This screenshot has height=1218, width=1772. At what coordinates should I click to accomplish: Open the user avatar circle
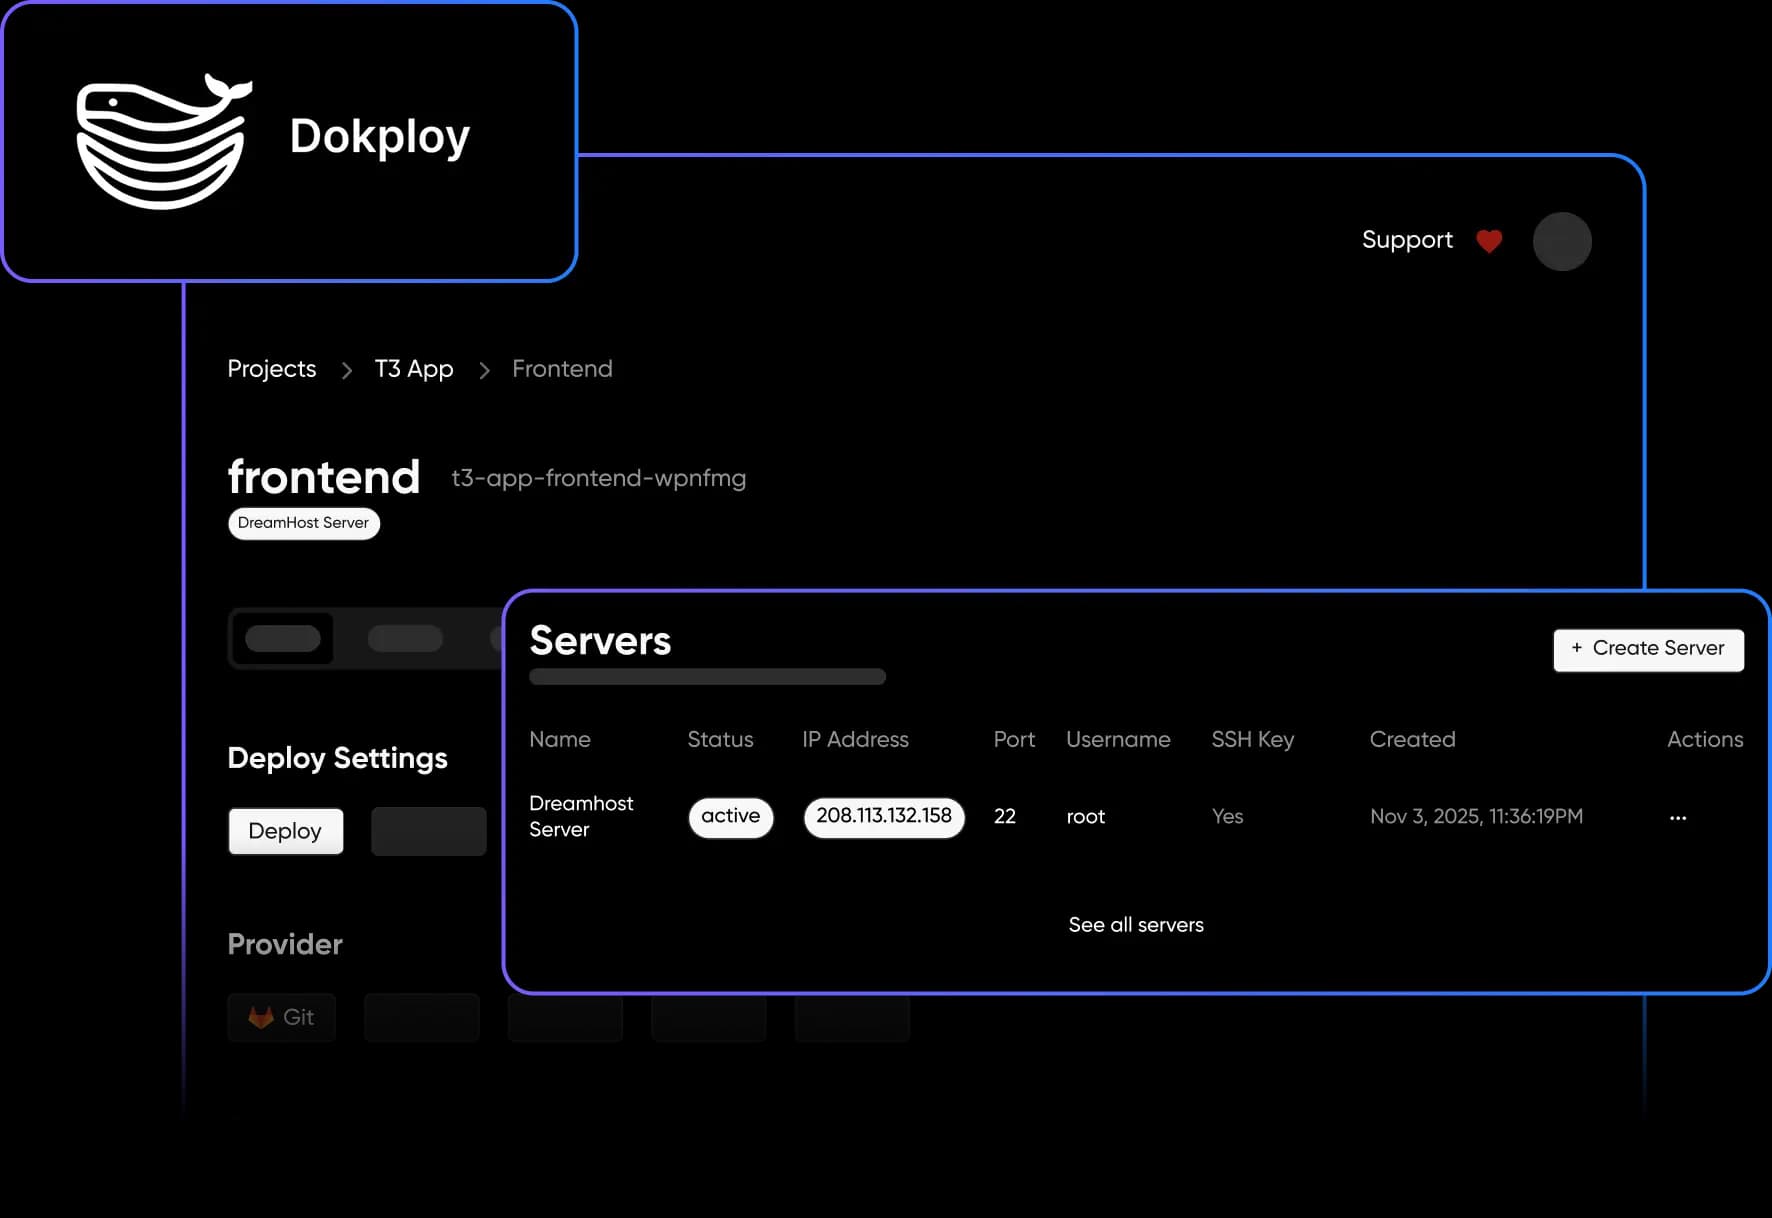pyautogui.click(x=1562, y=241)
